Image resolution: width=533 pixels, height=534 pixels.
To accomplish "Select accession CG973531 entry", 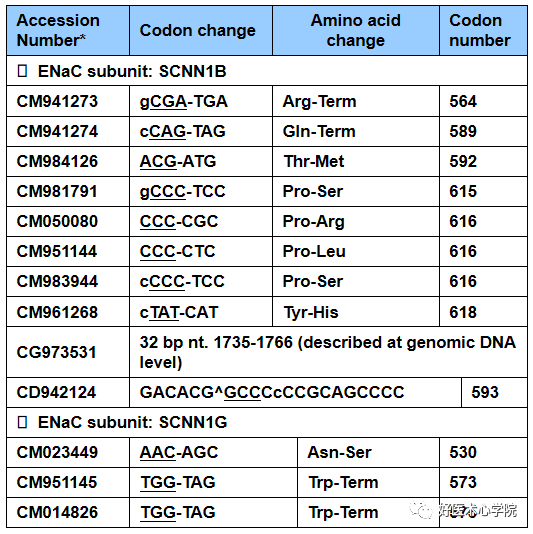I will [x=57, y=352].
